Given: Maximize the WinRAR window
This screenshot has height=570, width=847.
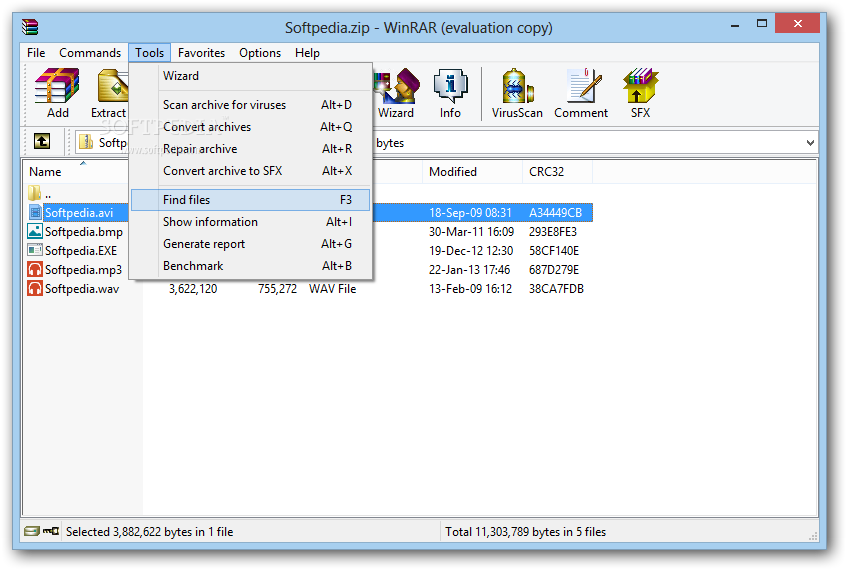Looking at the screenshot, I should [762, 24].
